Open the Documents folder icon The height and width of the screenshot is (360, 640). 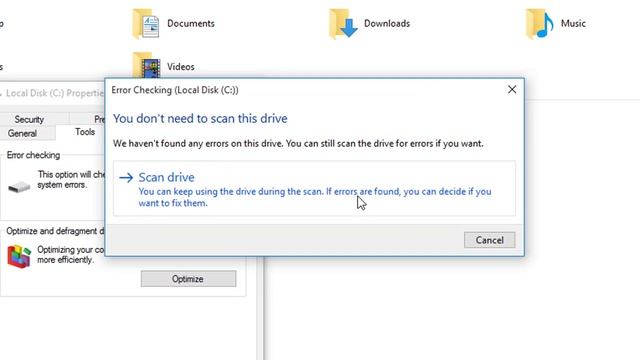146,24
